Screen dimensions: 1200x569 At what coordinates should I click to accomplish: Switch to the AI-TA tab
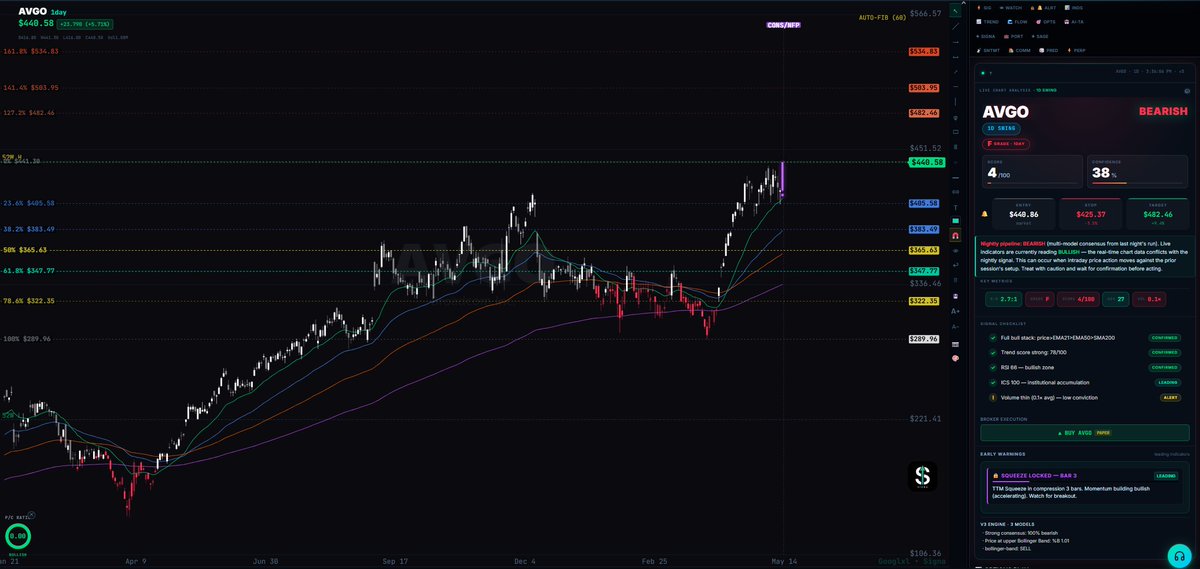pos(1074,22)
